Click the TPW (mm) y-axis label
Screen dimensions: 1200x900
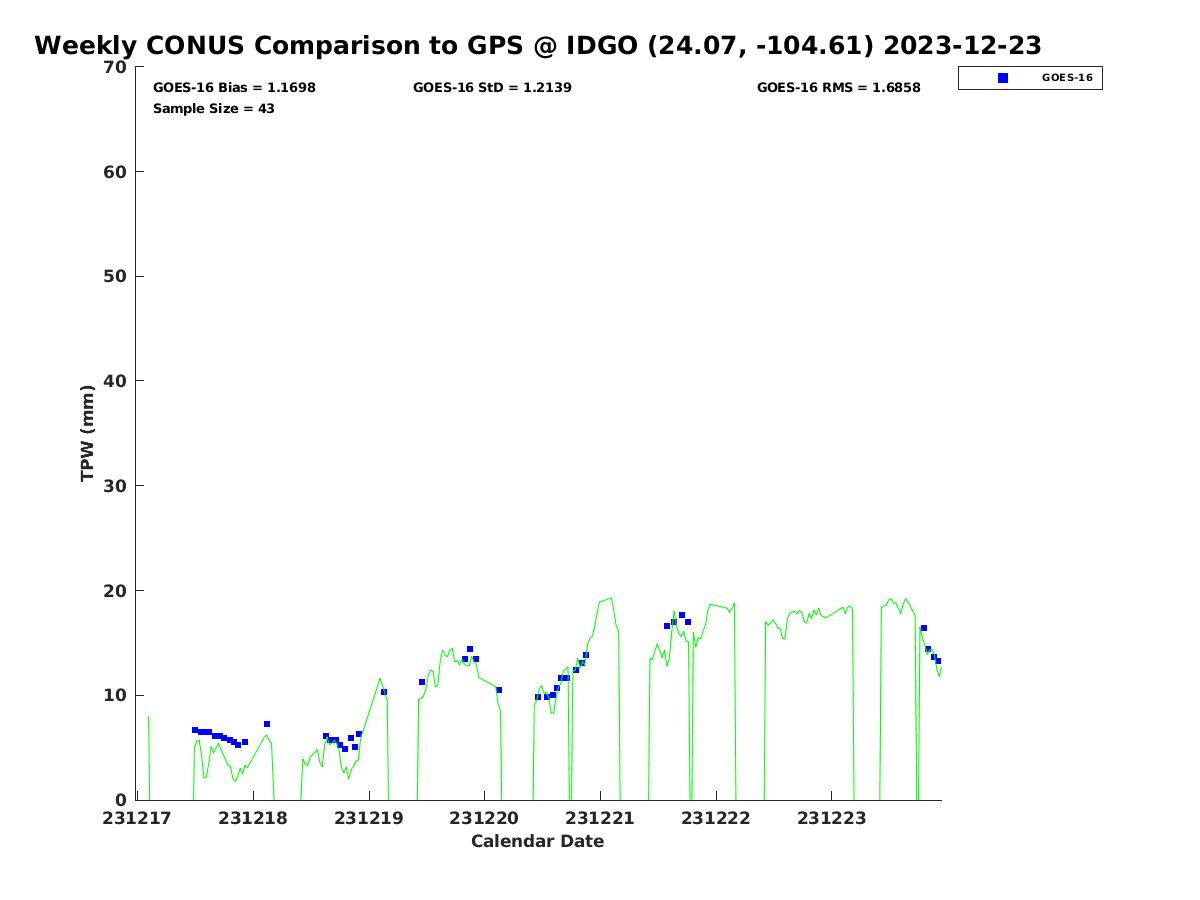[88, 433]
